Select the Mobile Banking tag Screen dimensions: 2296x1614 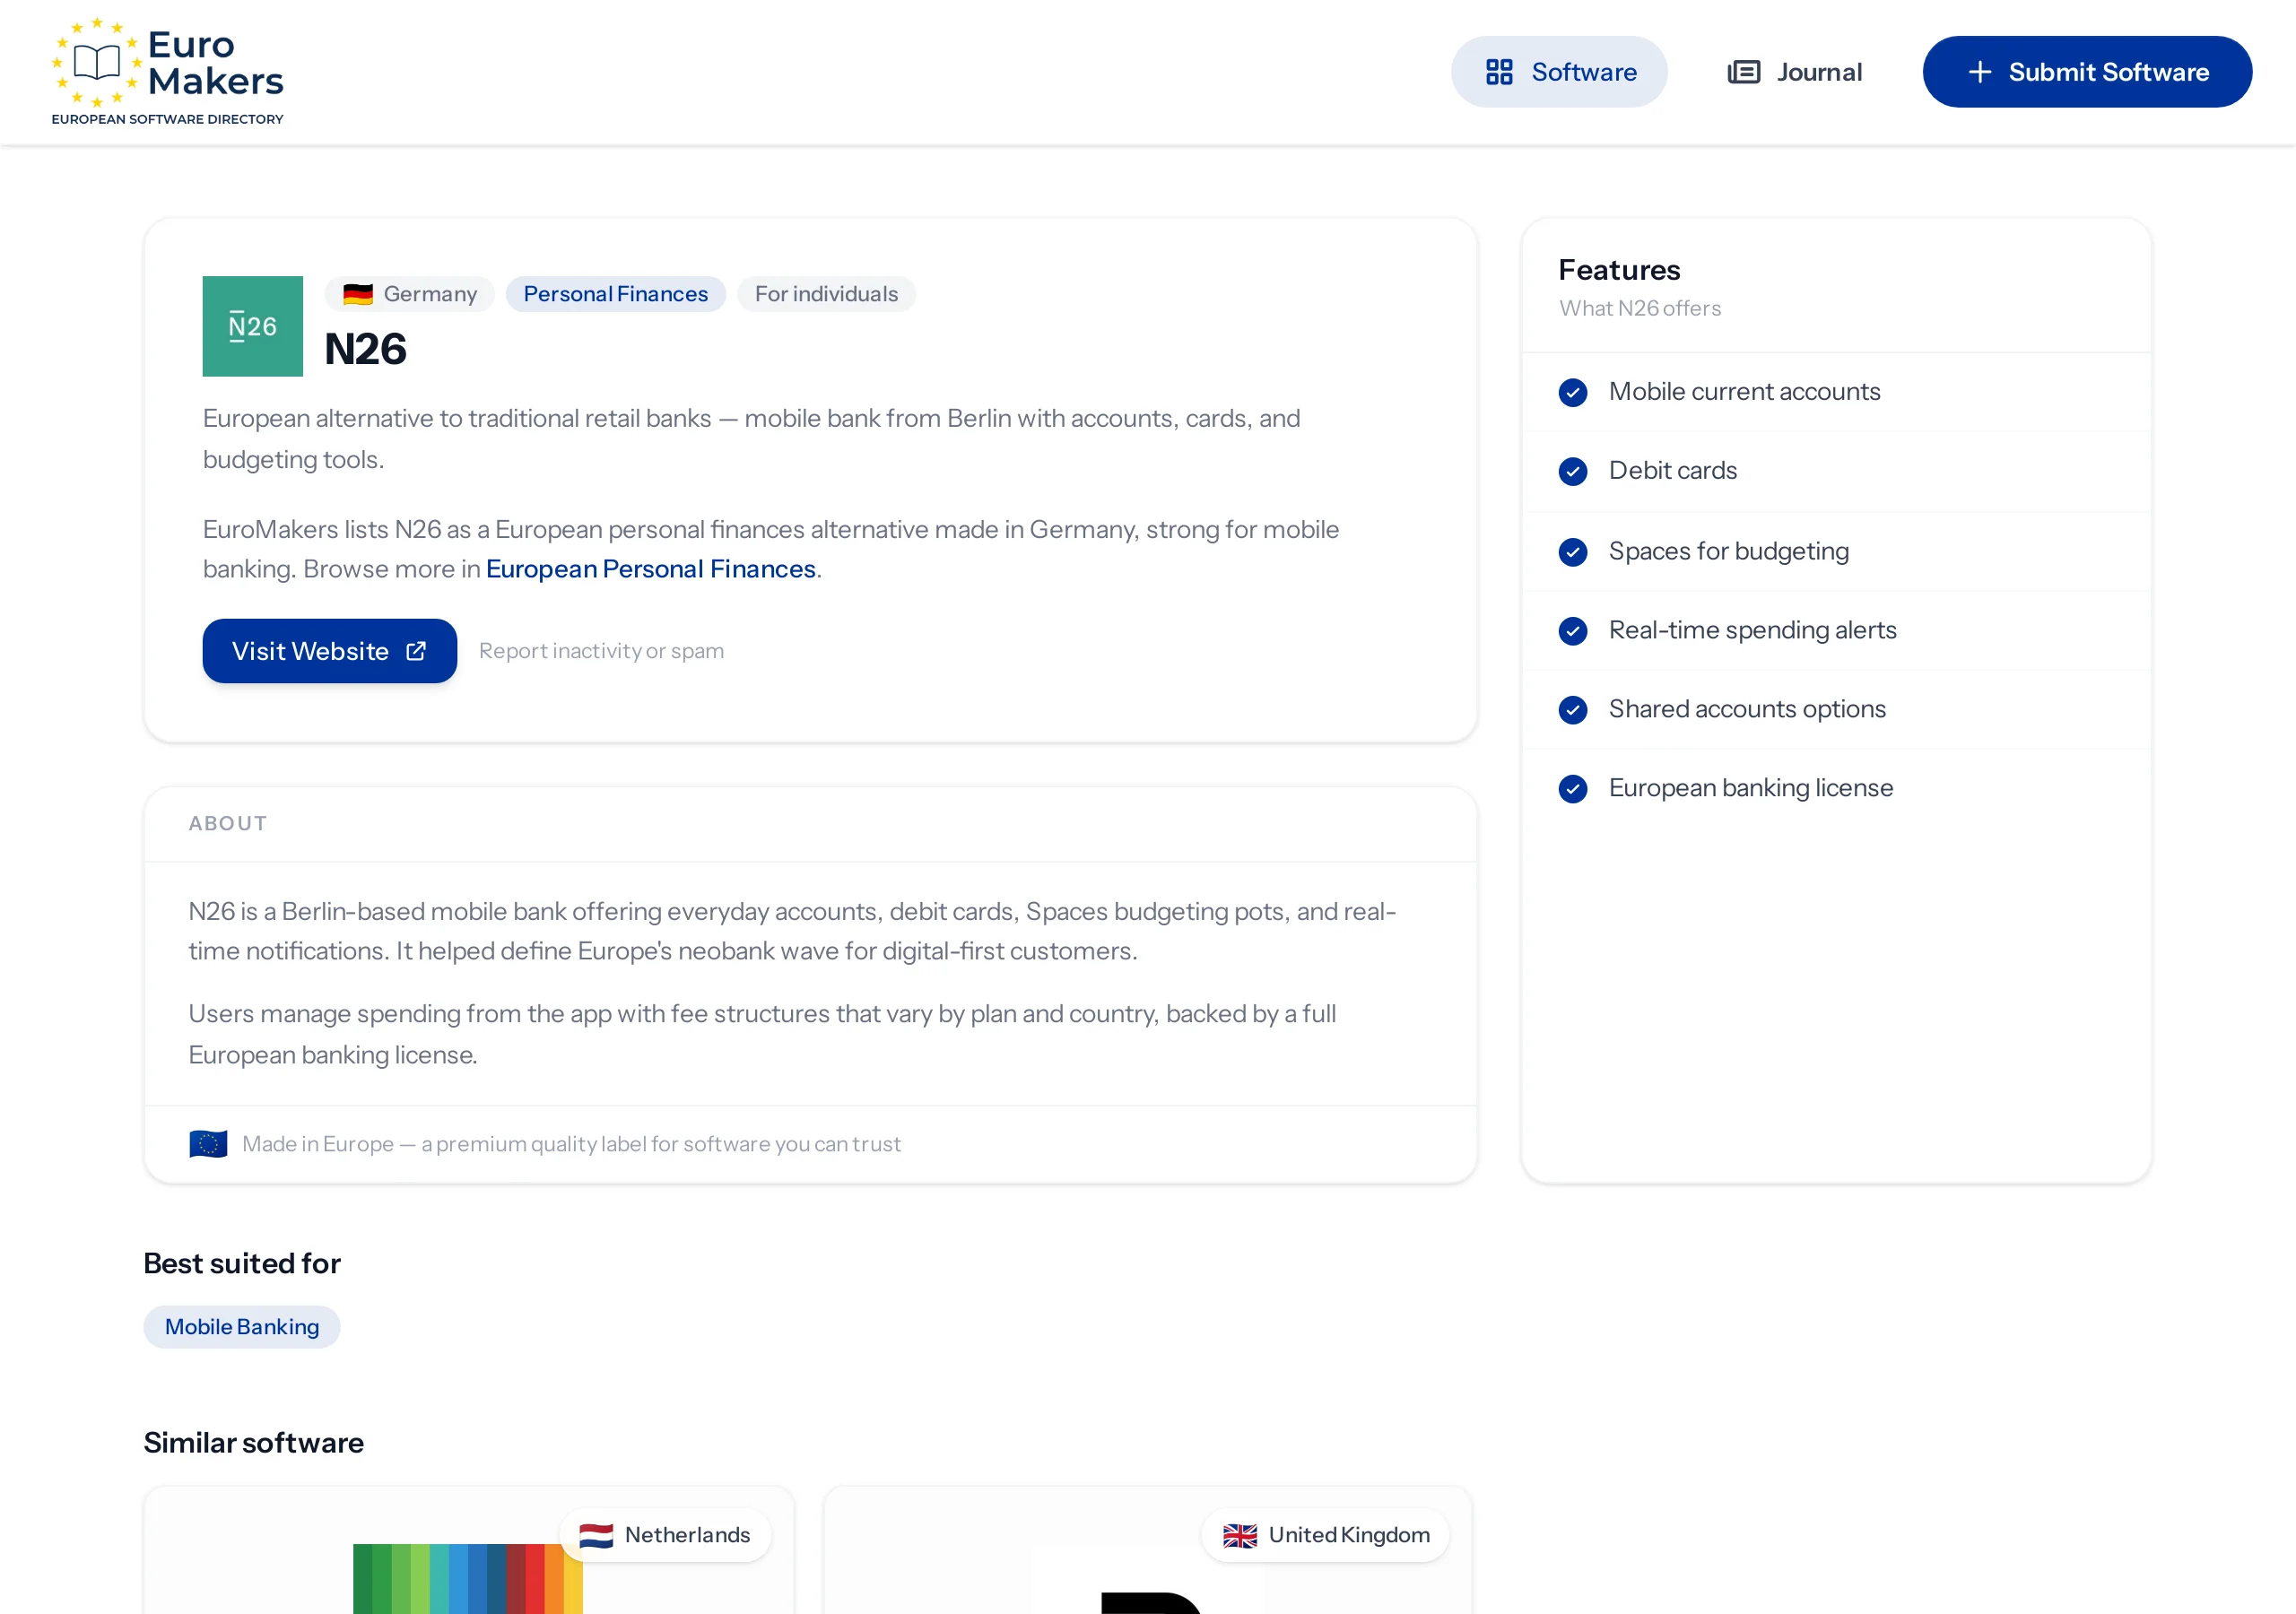(242, 1327)
